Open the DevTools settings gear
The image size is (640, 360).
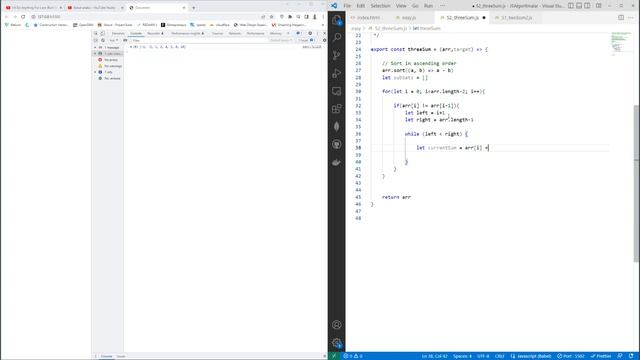click(310, 33)
